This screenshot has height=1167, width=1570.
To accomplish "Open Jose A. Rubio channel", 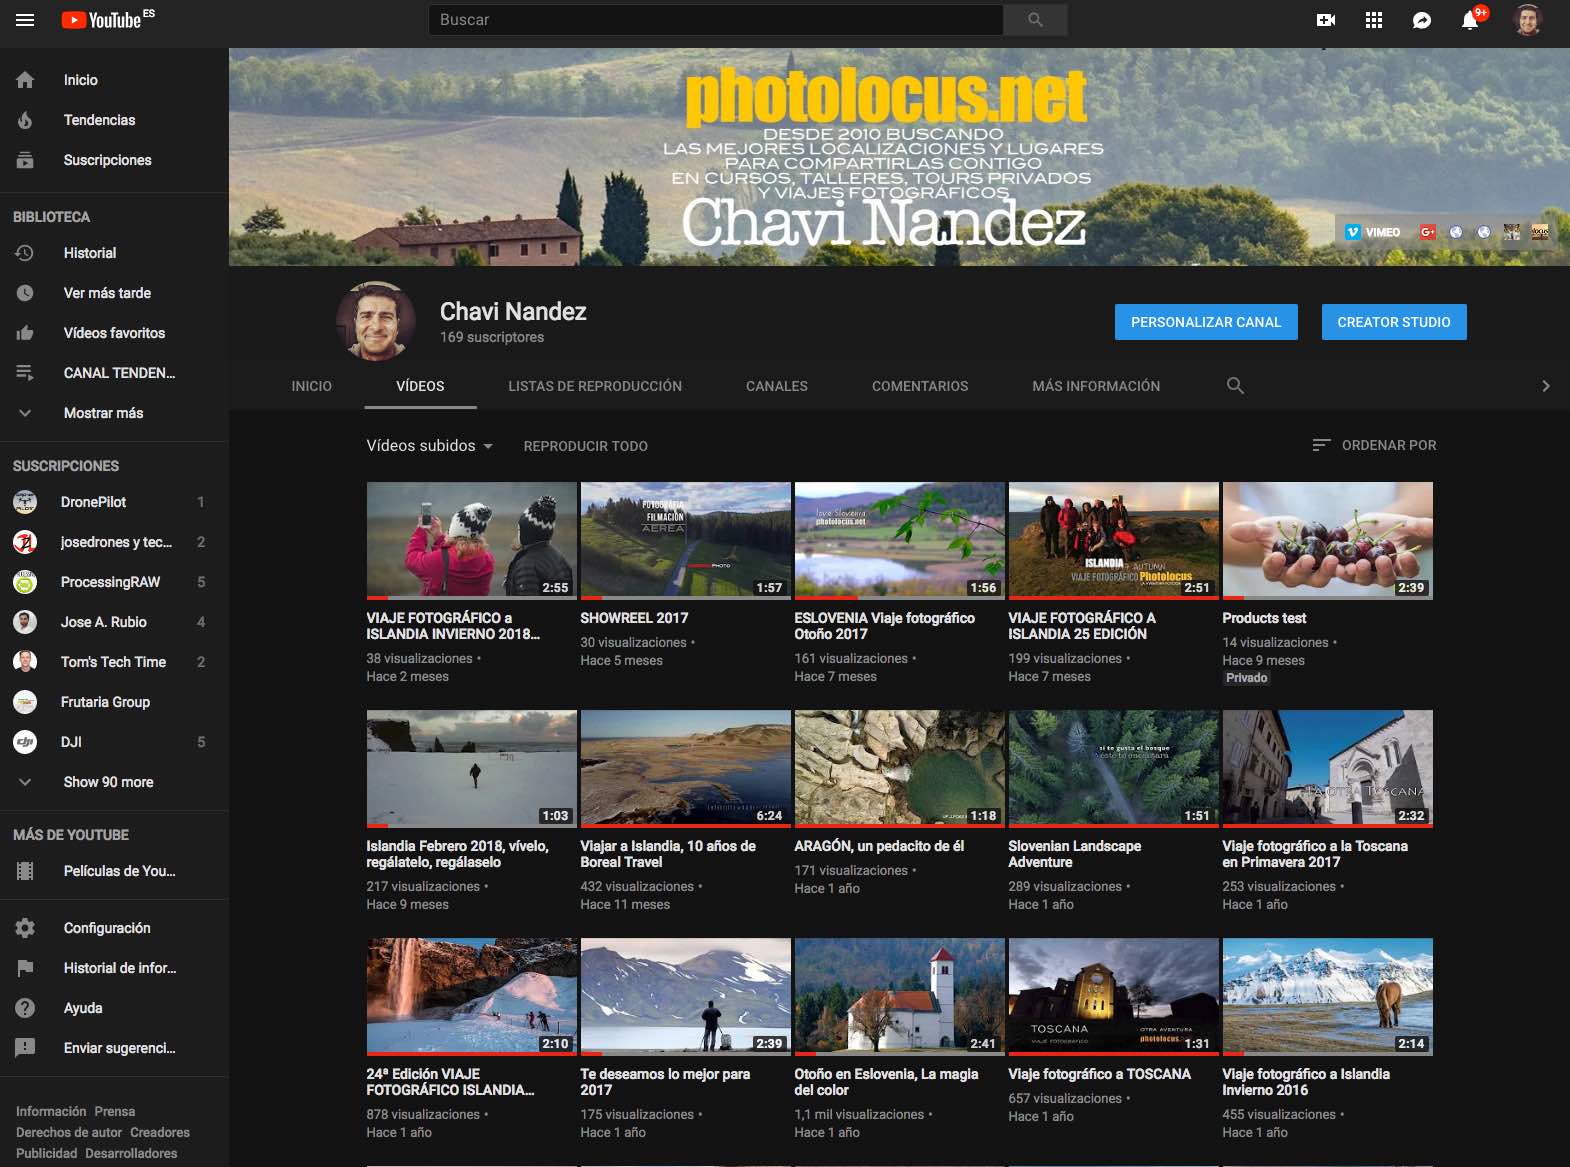I will (x=114, y=622).
